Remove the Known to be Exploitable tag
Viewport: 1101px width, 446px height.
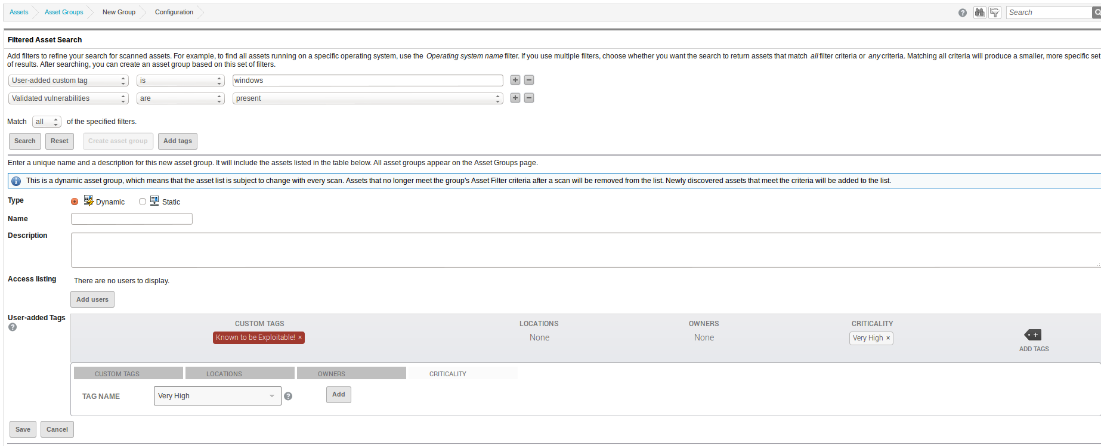300,338
